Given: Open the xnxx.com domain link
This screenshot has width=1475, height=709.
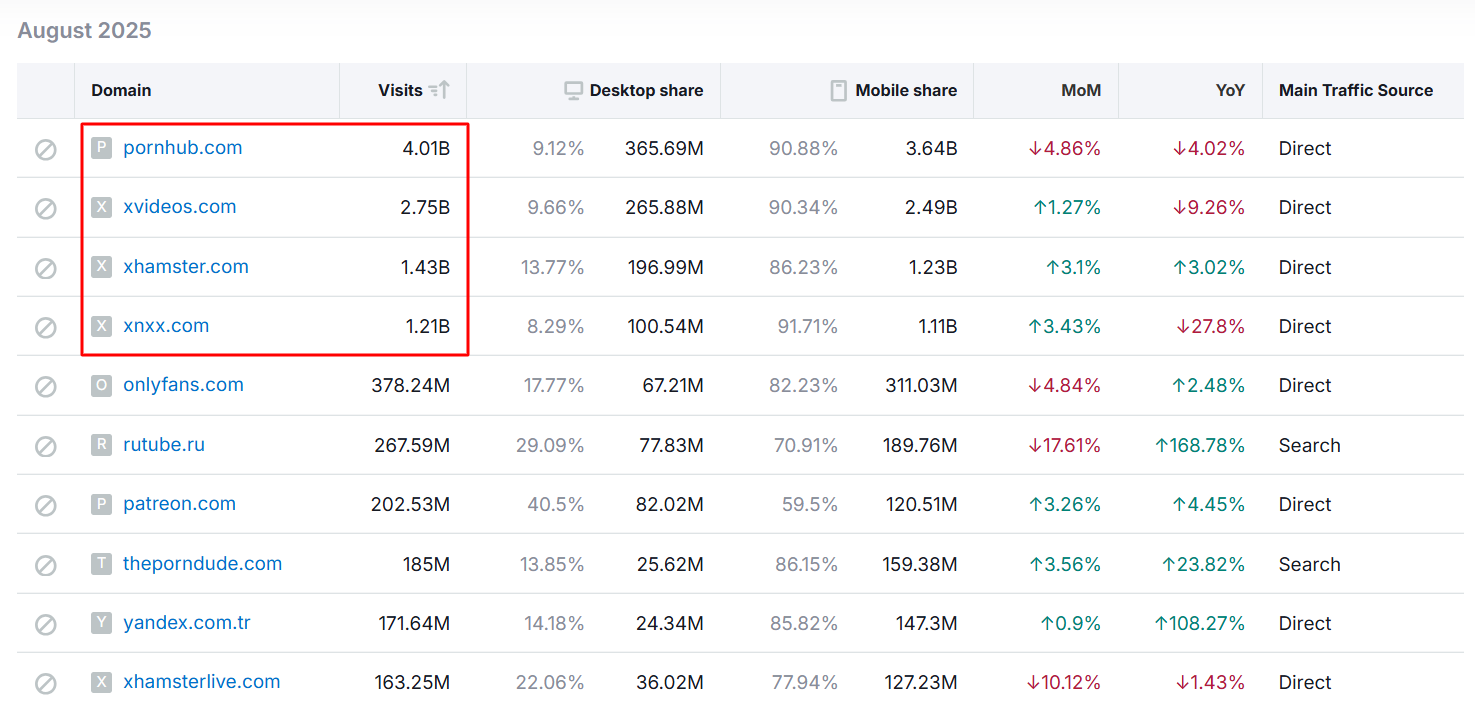Looking at the screenshot, I should tap(166, 326).
